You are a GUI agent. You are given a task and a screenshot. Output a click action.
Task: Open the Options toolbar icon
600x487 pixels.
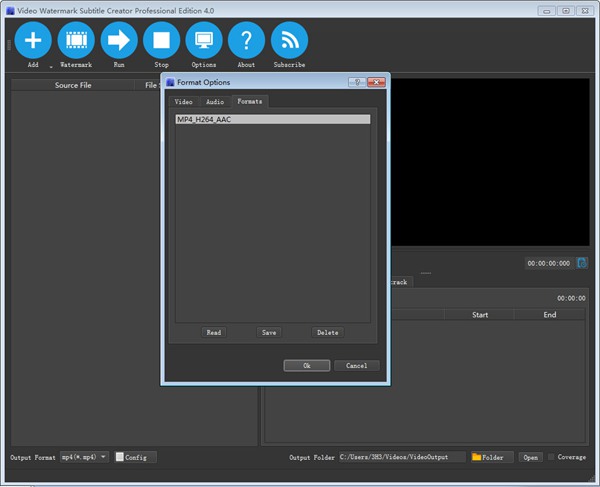pyautogui.click(x=204, y=40)
